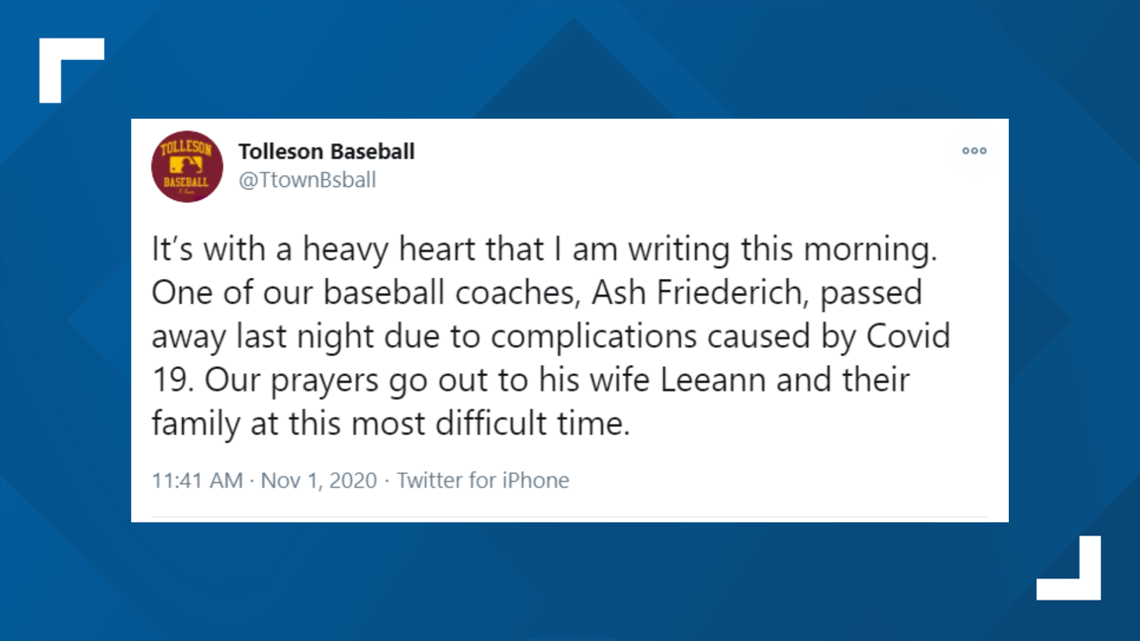Open the tweet's three-dot more options menu
The image size is (1140, 641).
(974, 151)
